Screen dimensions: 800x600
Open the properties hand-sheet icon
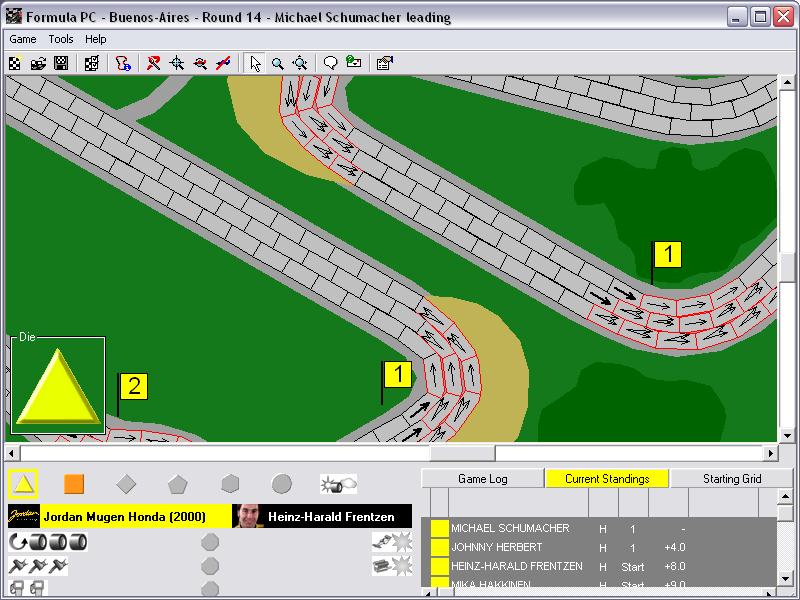point(385,63)
